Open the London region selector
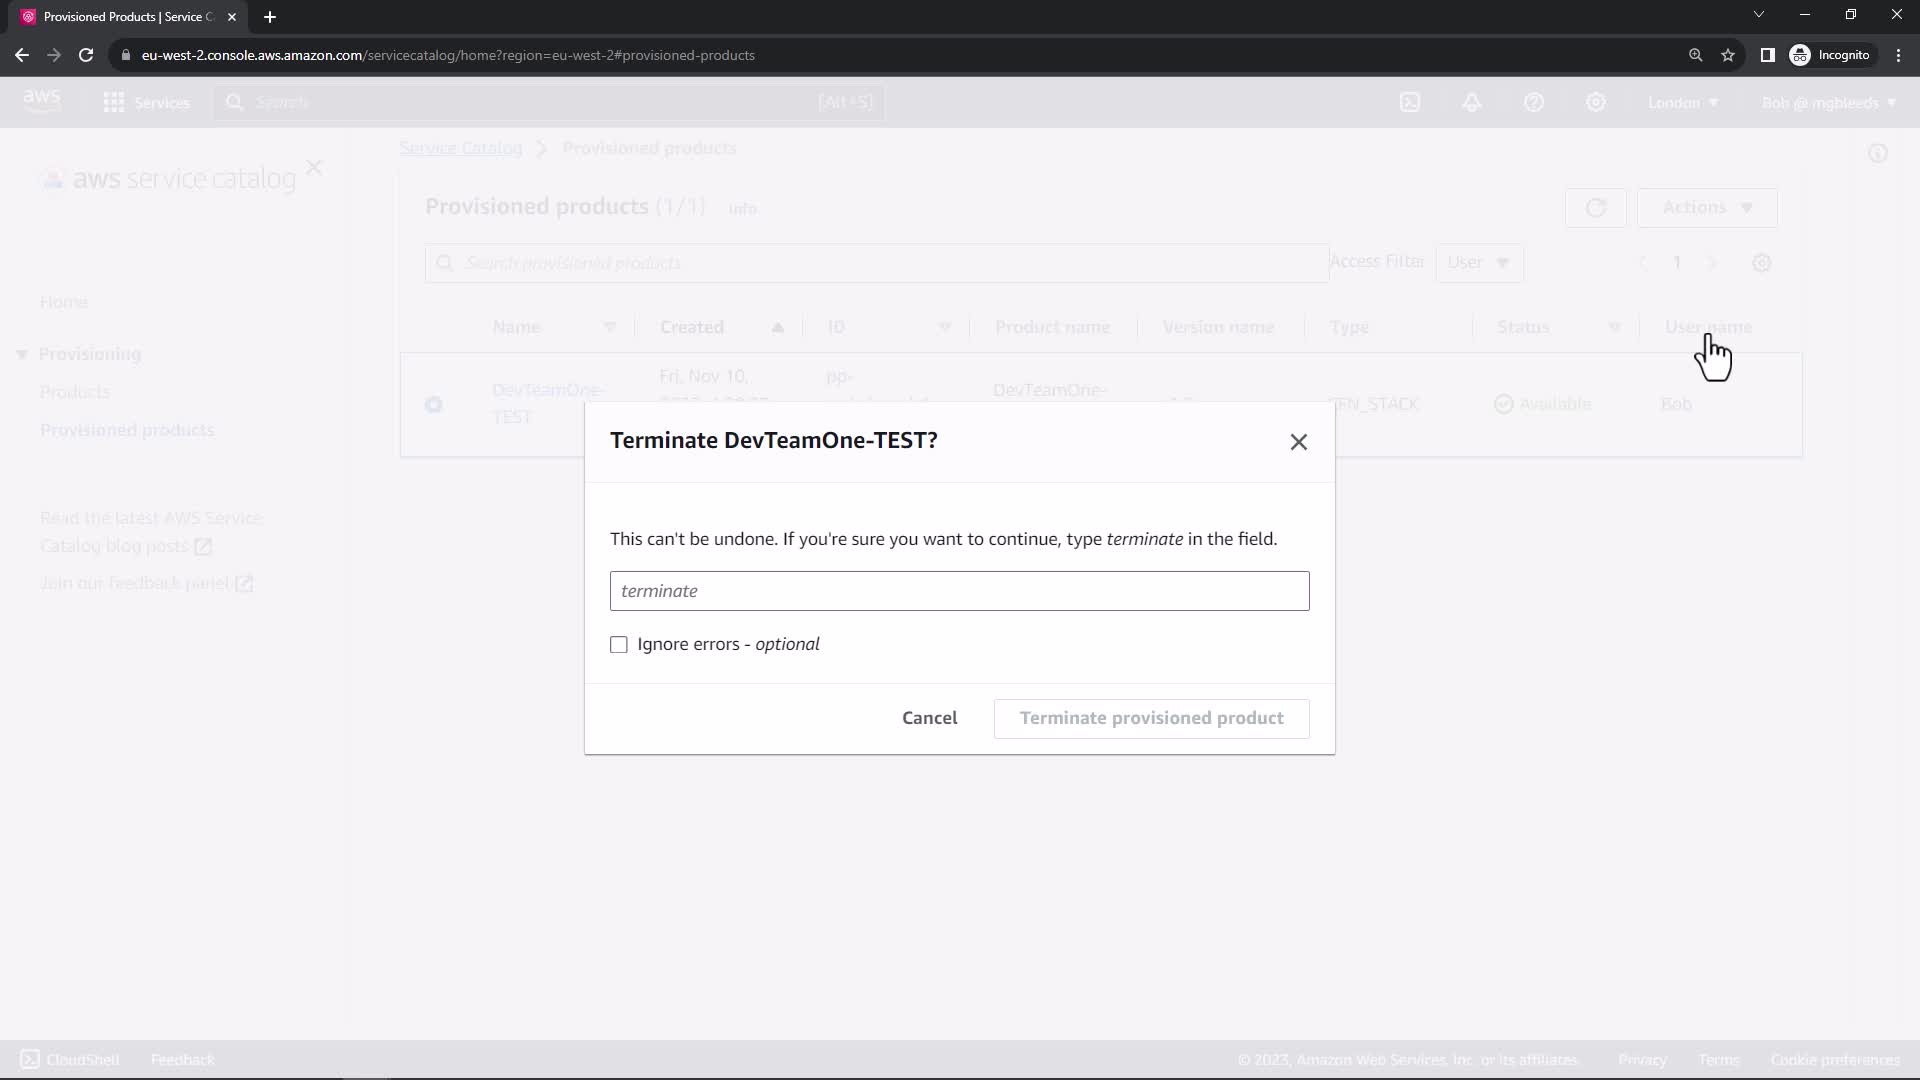Image resolution: width=1920 pixels, height=1080 pixels. coord(1683,103)
